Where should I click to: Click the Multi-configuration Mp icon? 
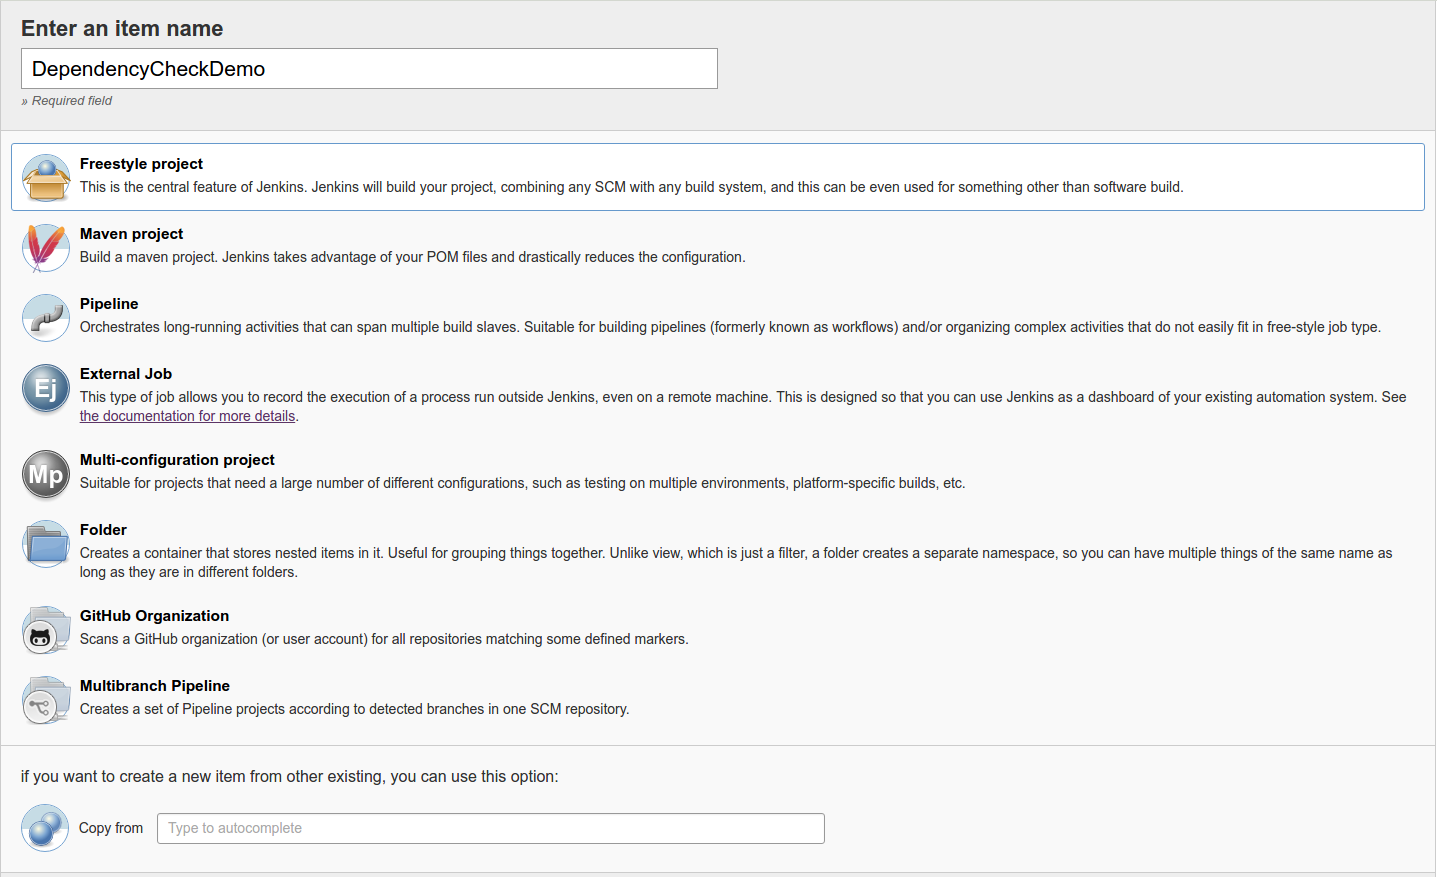46,474
